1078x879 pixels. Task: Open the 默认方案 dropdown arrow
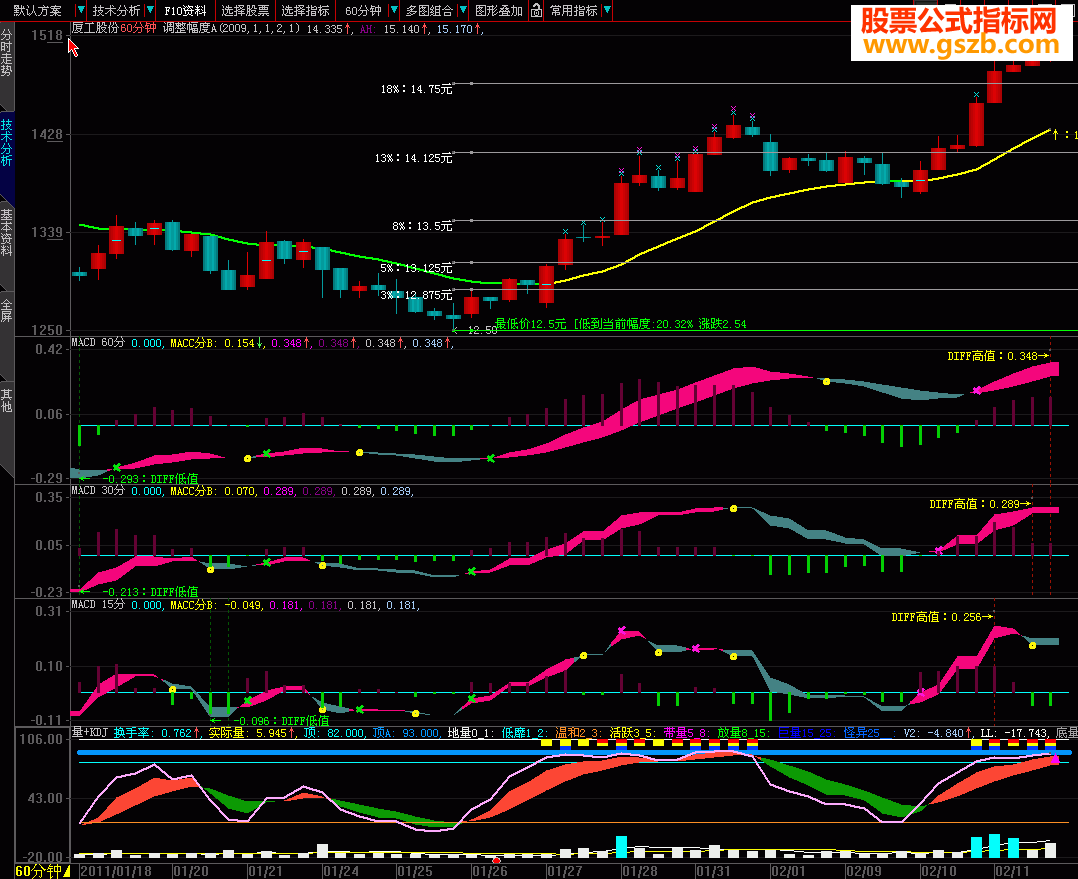point(80,10)
